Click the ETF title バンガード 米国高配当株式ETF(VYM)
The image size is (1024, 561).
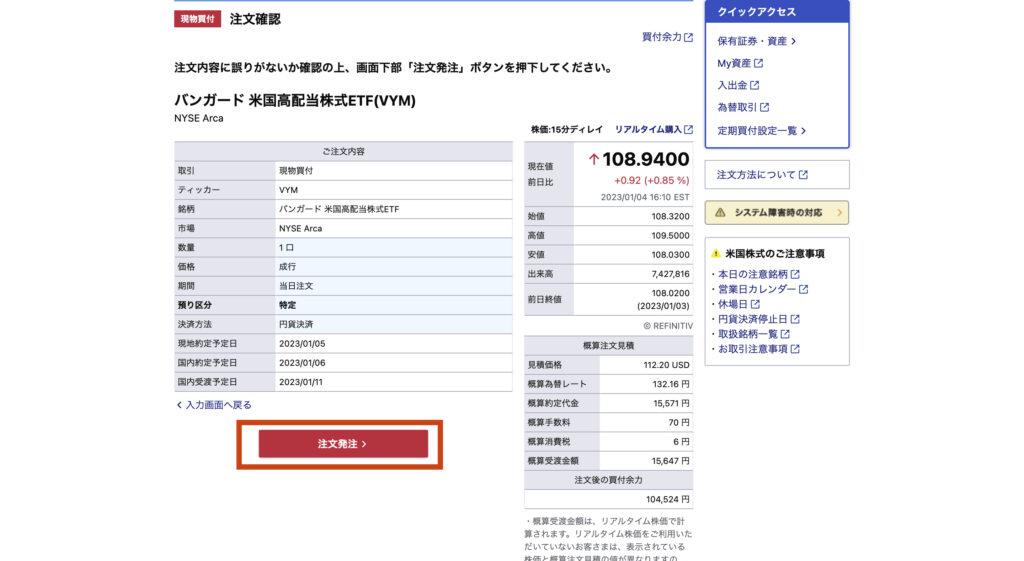coord(295,101)
